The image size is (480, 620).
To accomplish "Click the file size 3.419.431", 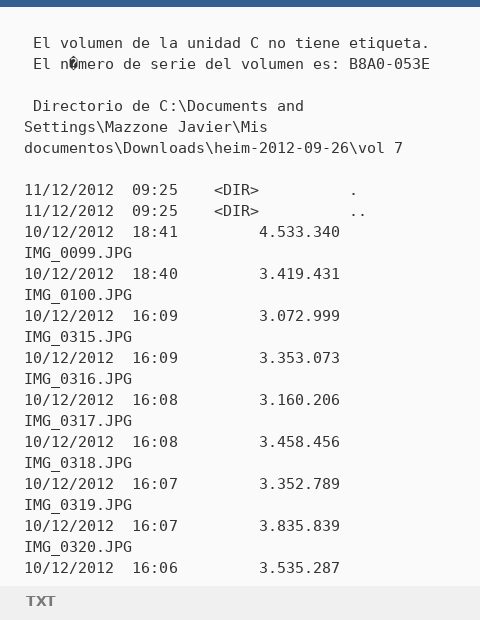I will (299, 274).
